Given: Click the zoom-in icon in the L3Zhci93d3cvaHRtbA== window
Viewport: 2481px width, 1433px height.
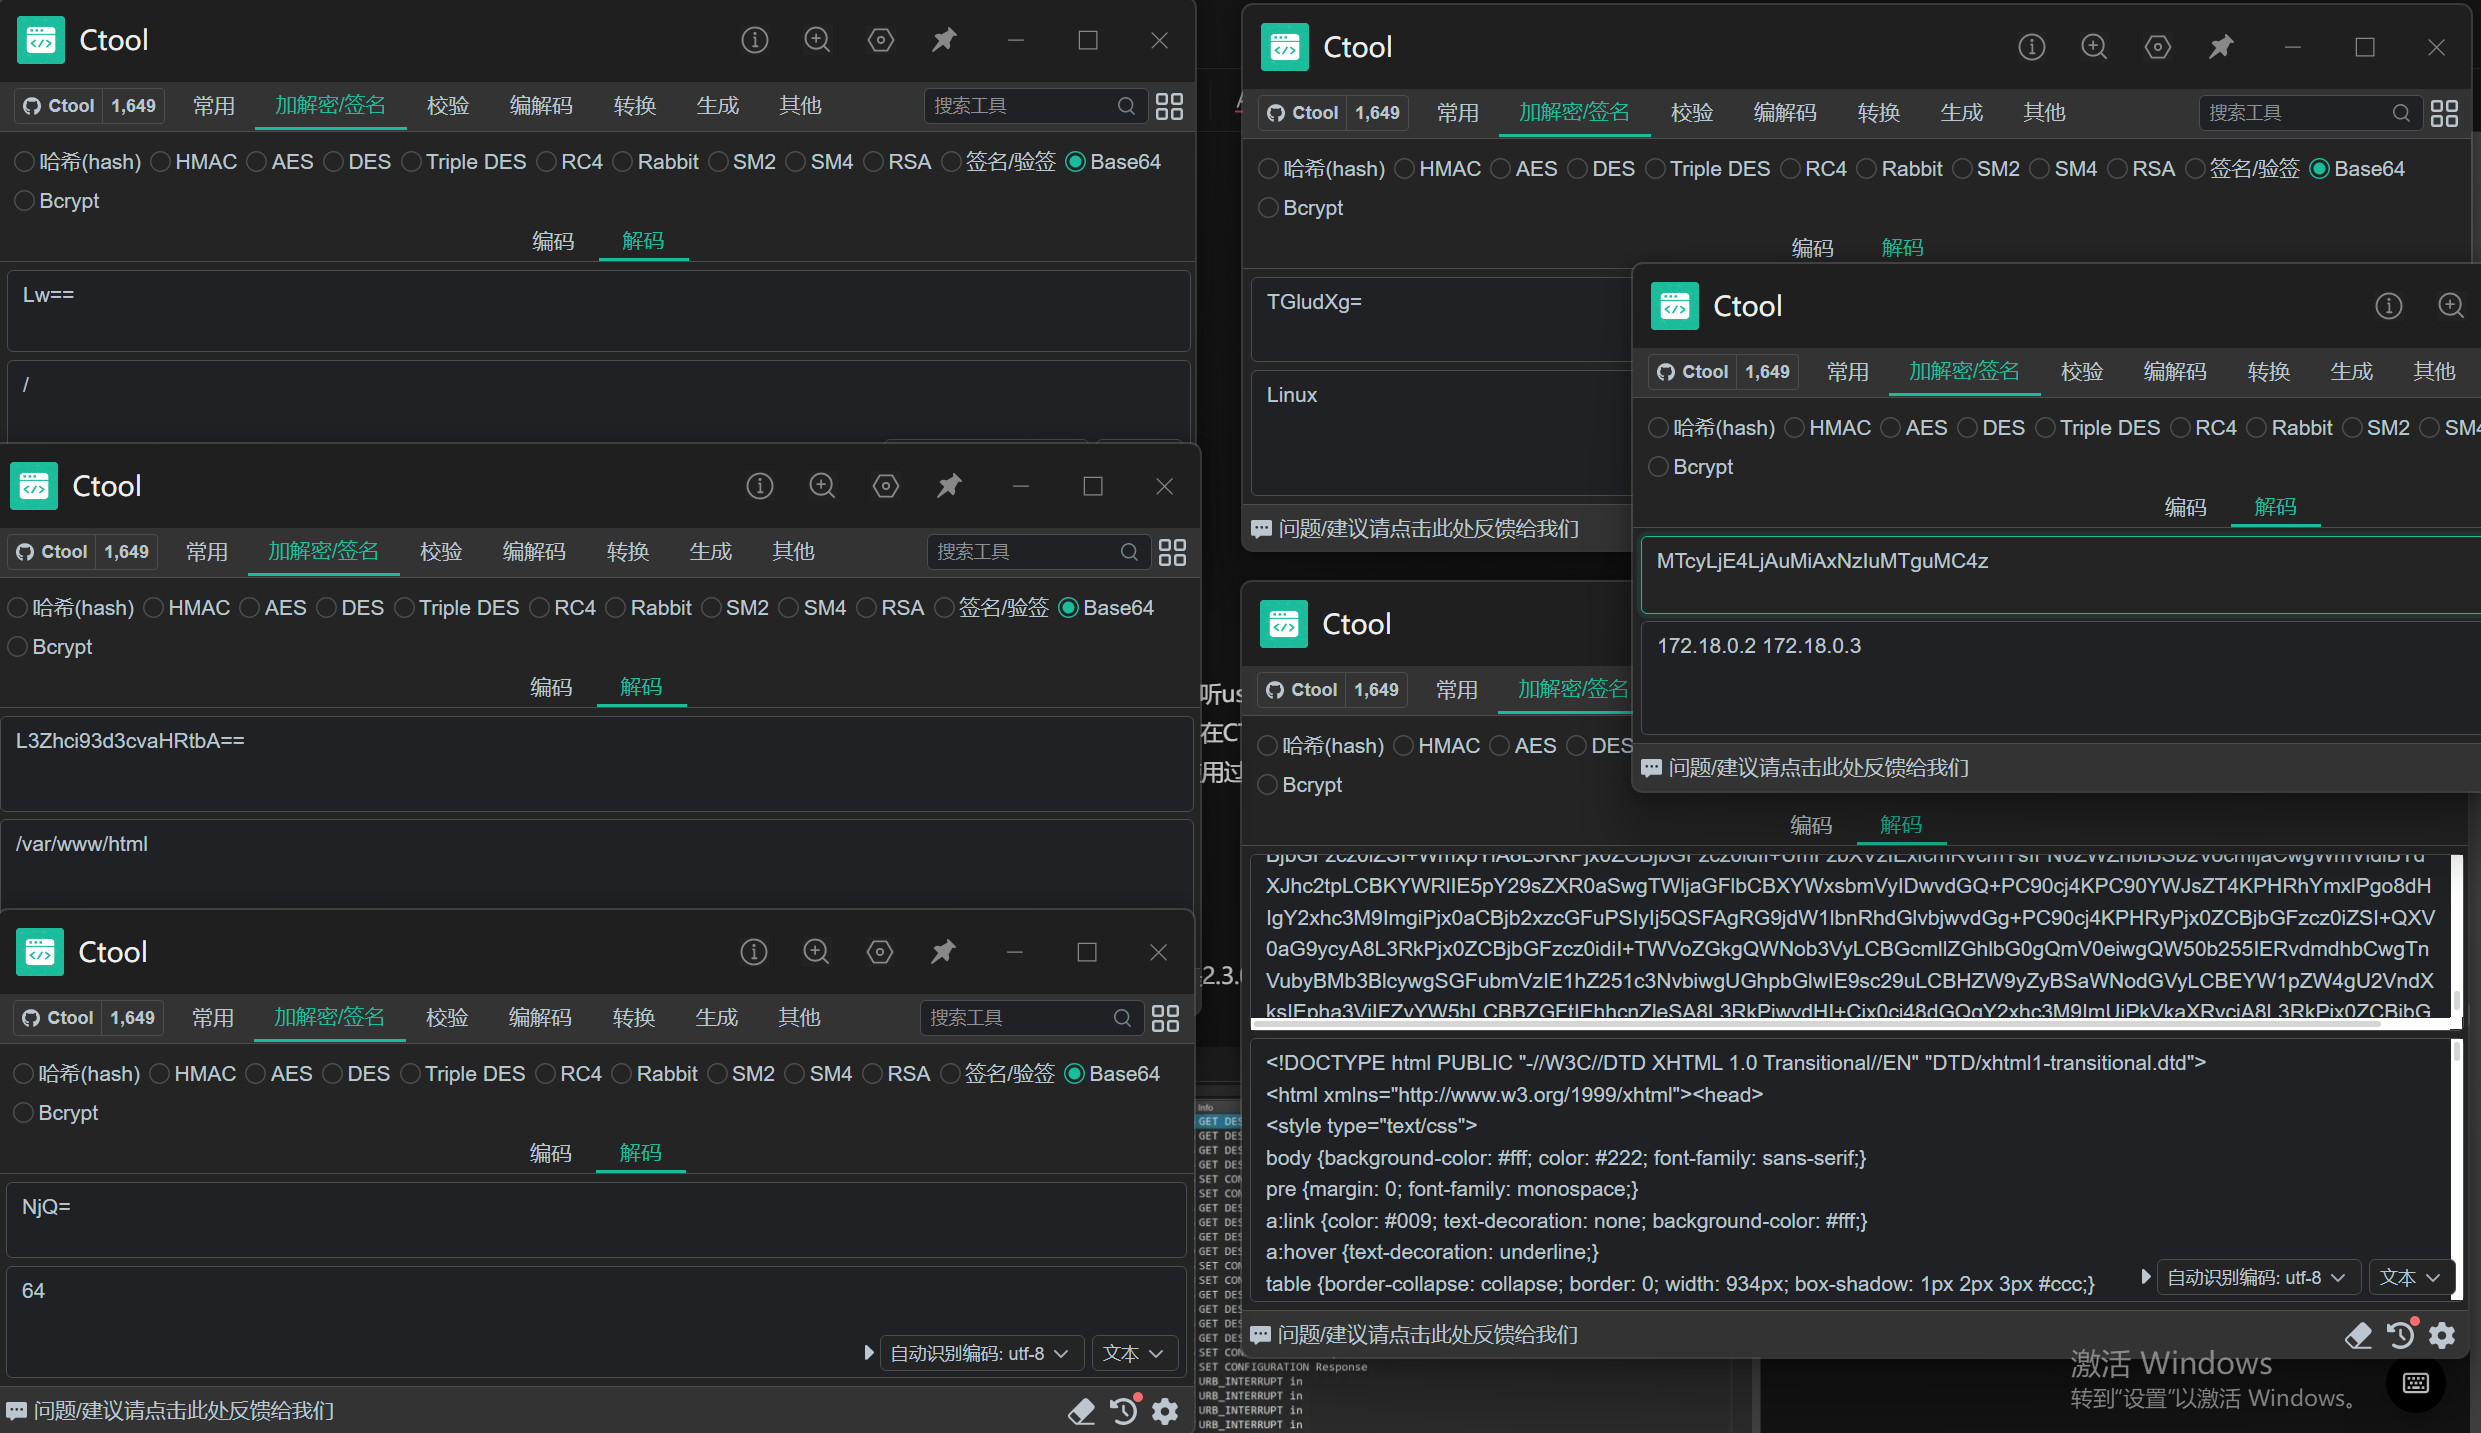Looking at the screenshot, I should 822,486.
